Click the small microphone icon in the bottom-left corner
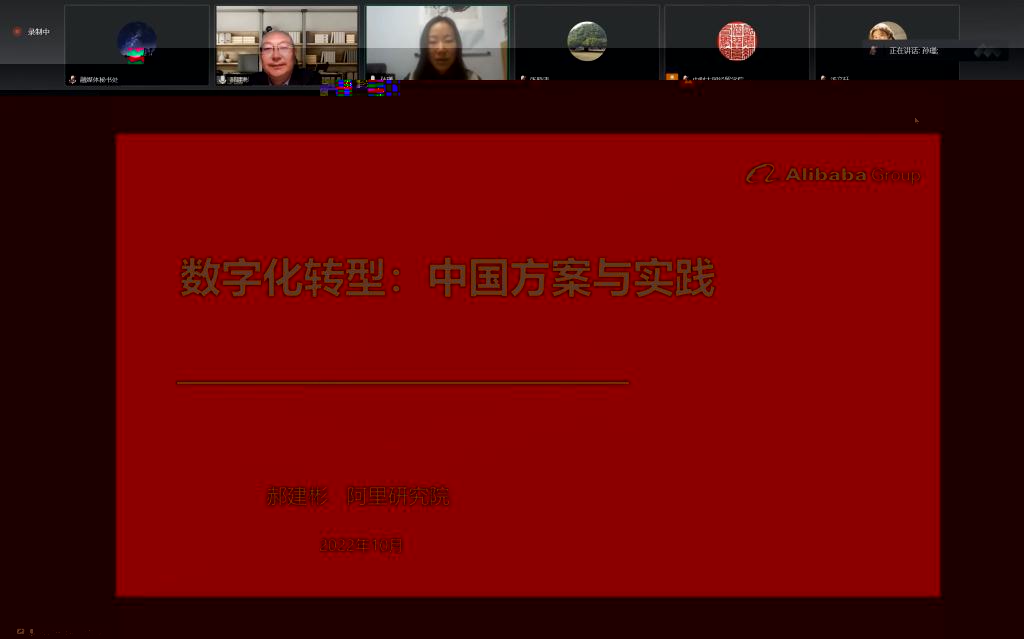Screen dimensions: 1024x639 (x=31, y=631)
